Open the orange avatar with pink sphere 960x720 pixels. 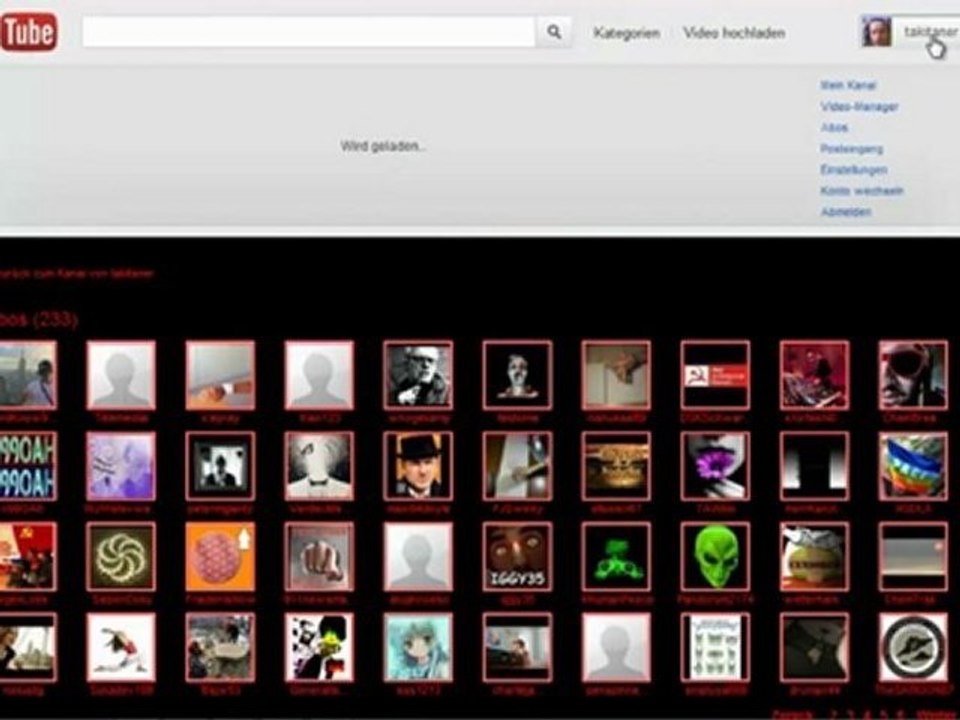tap(220, 557)
